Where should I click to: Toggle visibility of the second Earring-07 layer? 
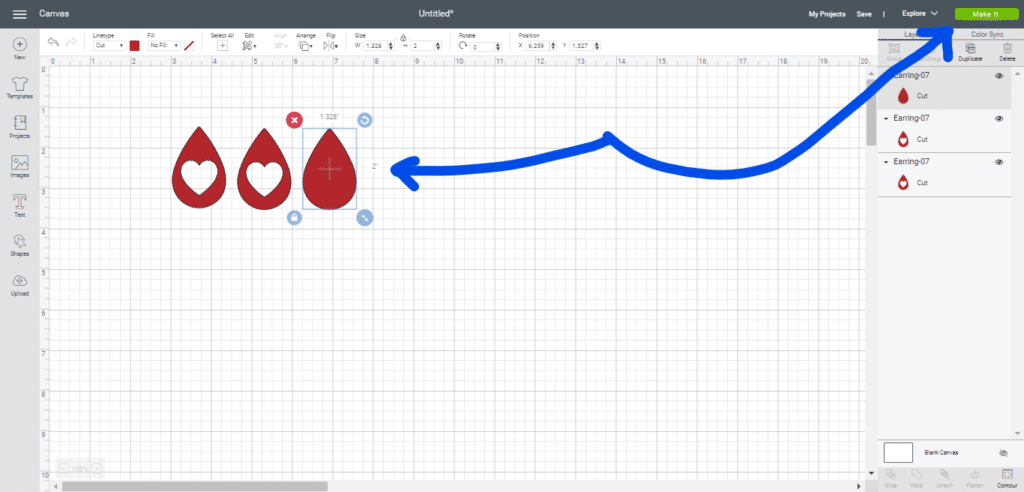click(x=999, y=119)
